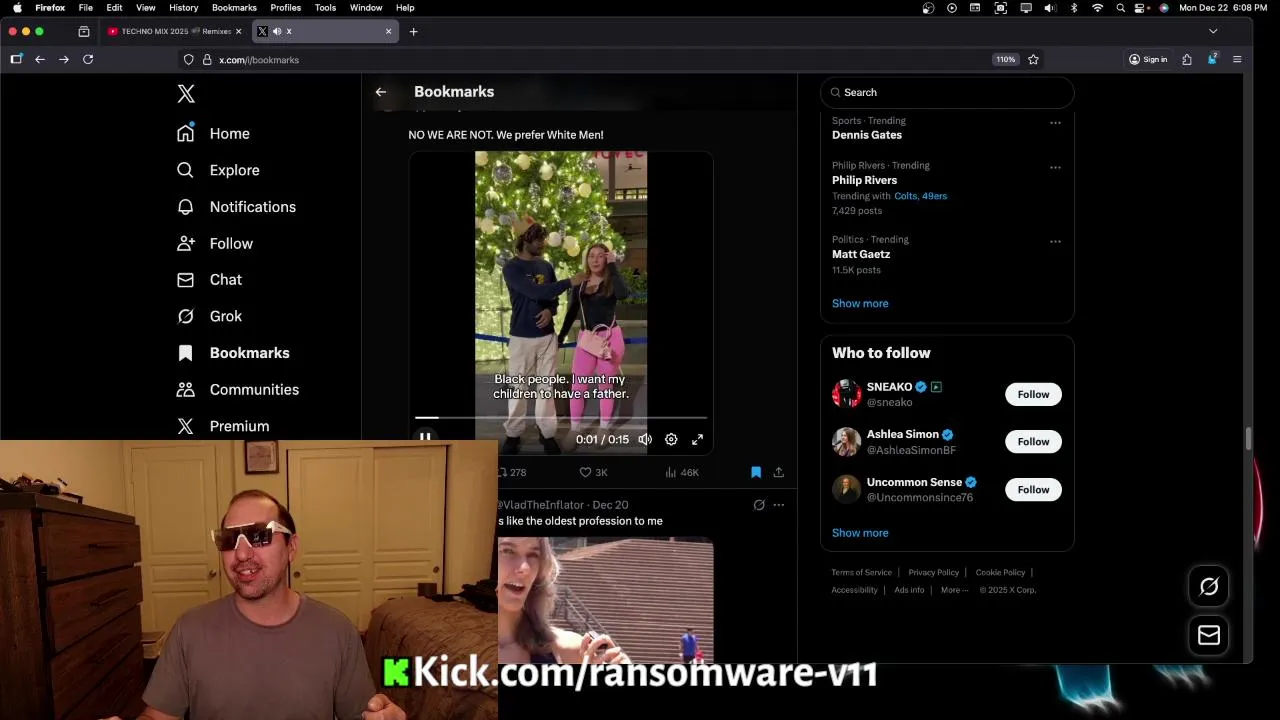This screenshot has width=1280, height=720.
Task: Show more Who to follow suggestions
Action: 860,533
